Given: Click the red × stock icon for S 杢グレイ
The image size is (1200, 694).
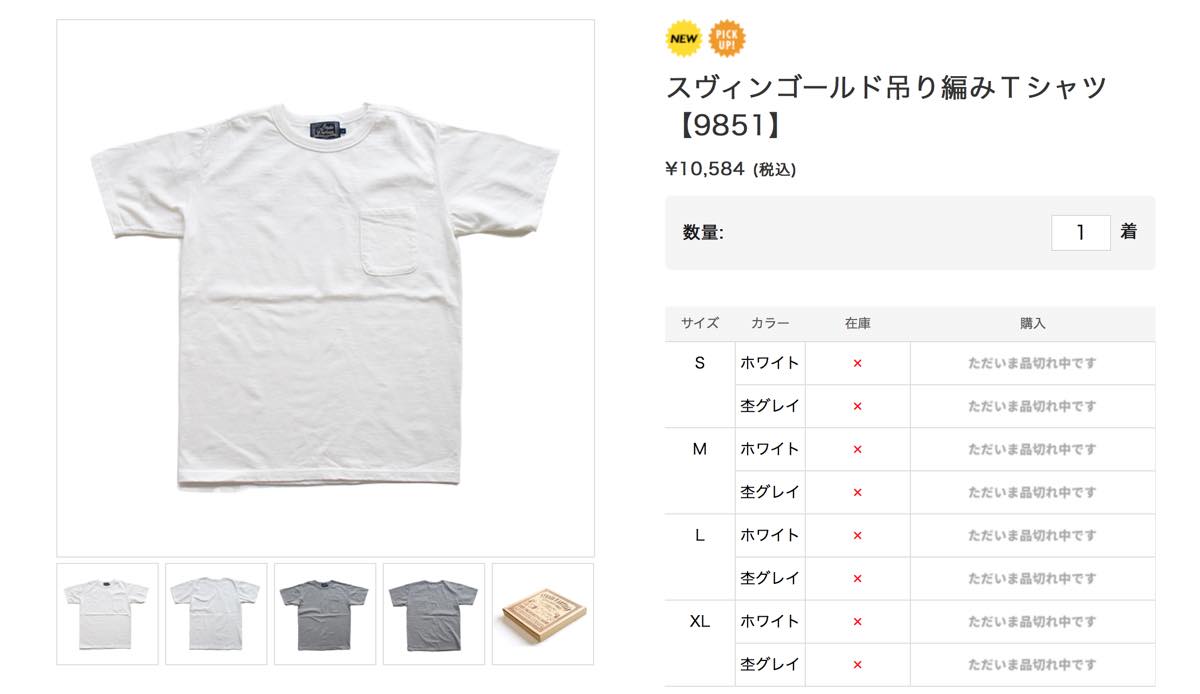Looking at the screenshot, I should click(857, 407).
